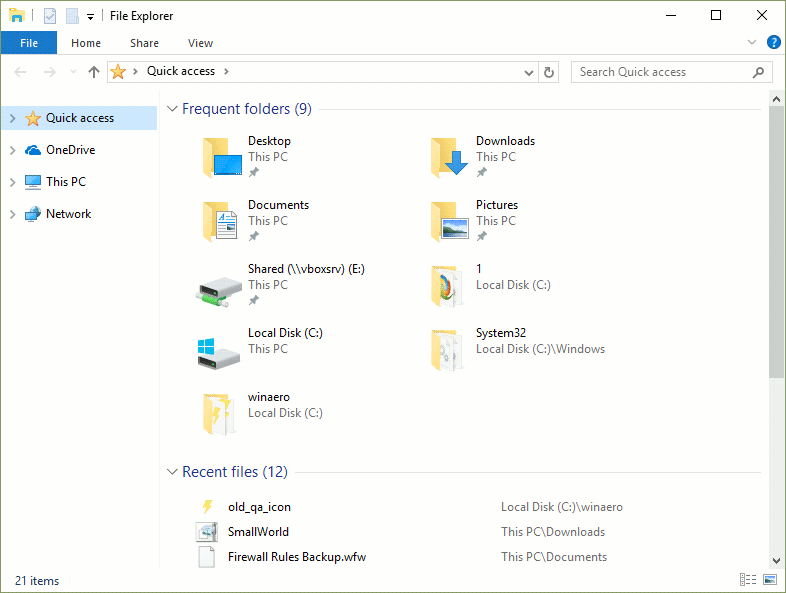Open the recent locations dropdown arrow
This screenshot has width=786, height=593.
coord(73,72)
